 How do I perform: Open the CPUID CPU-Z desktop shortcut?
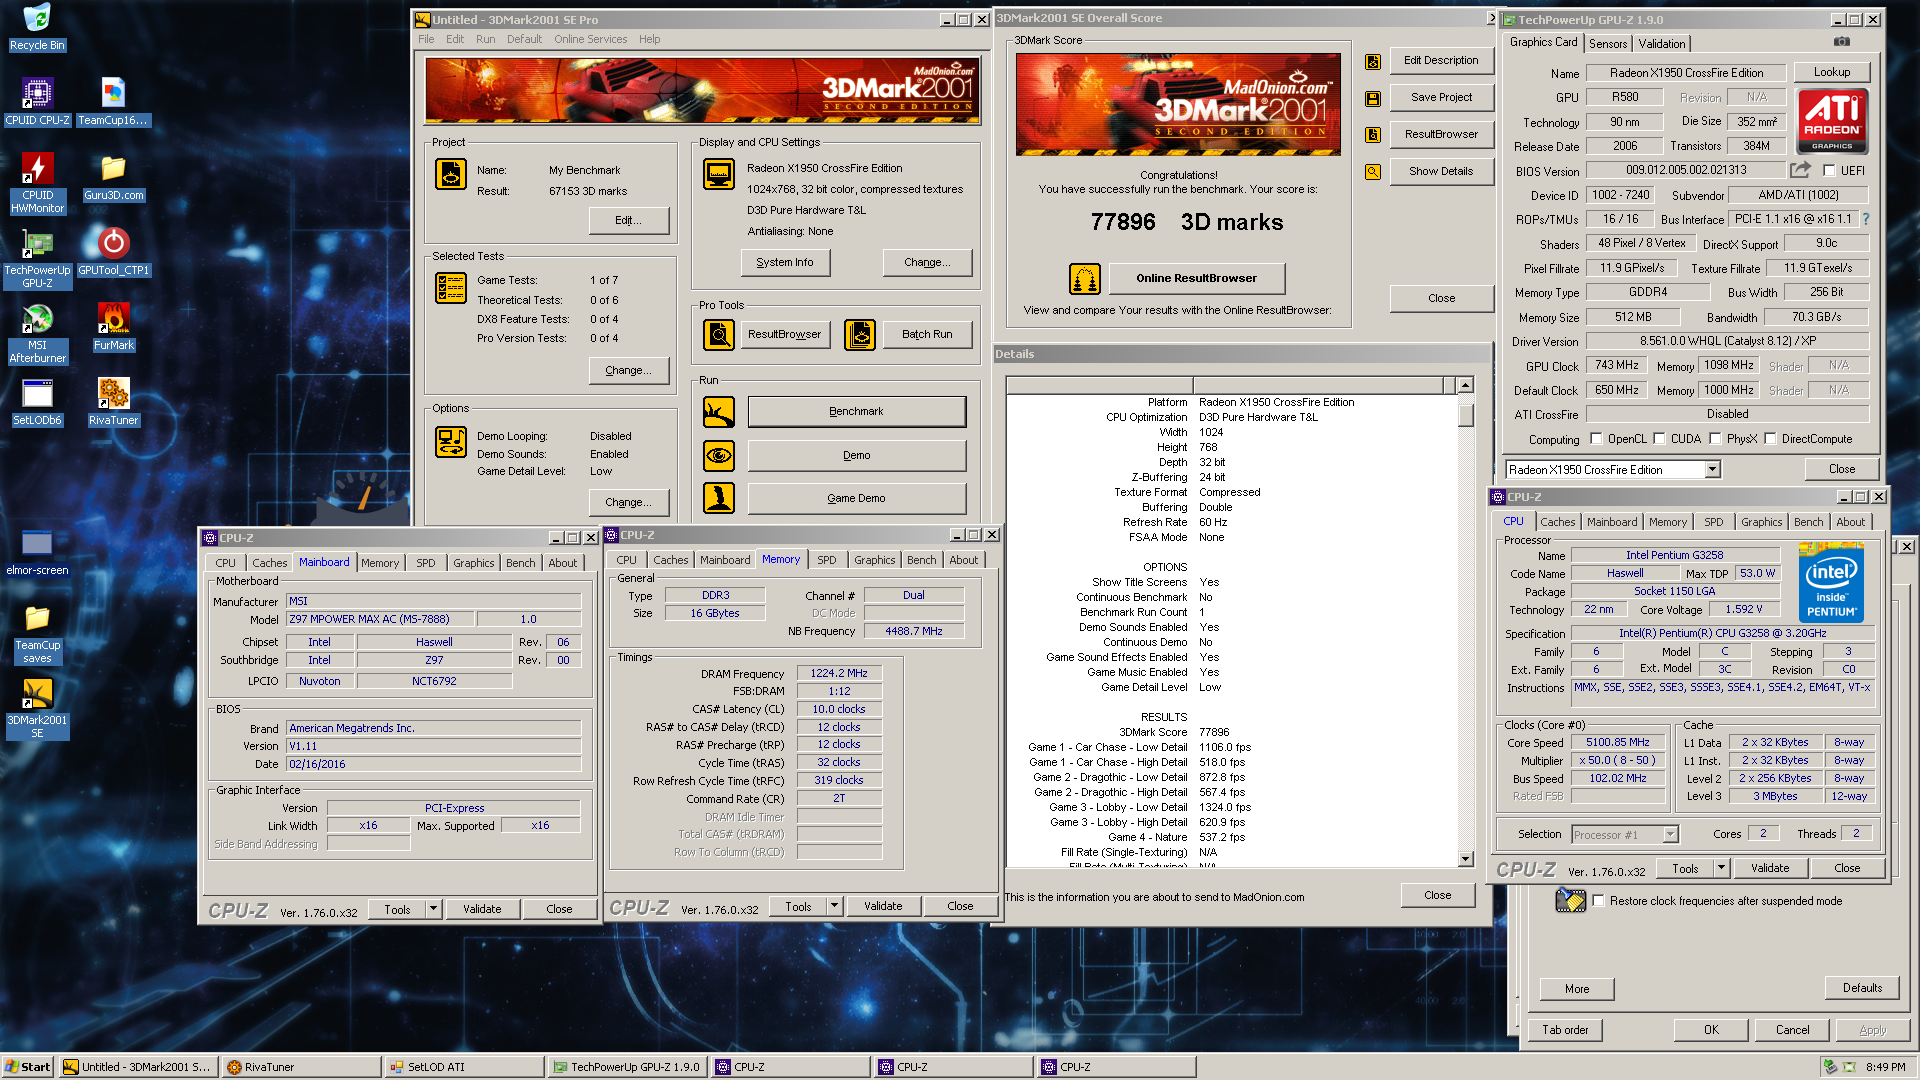tap(37, 102)
